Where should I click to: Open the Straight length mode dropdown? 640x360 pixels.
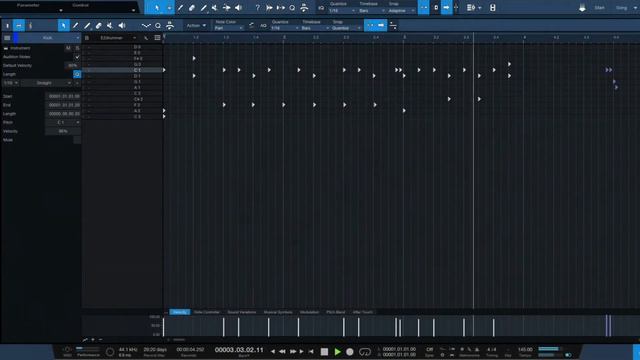(x=47, y=83)
